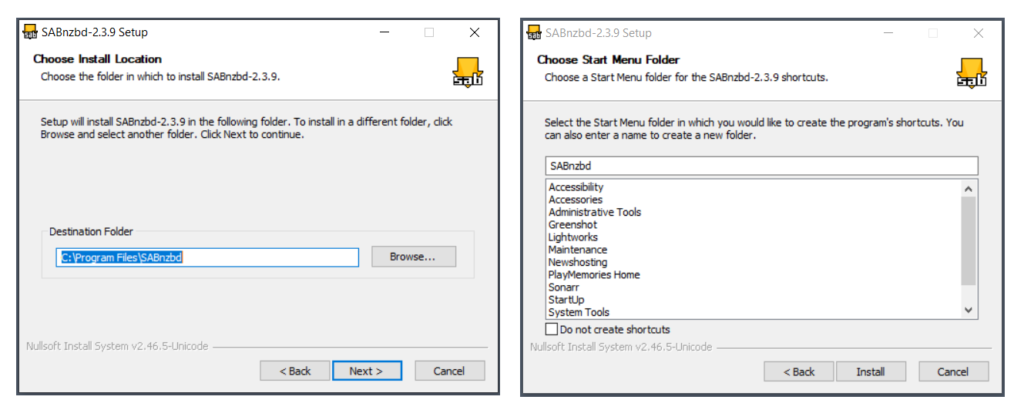Screen dimensions: 1024x420
Task: Close the Start Menu Folder setup window
Action: click(x=978, y=33)
